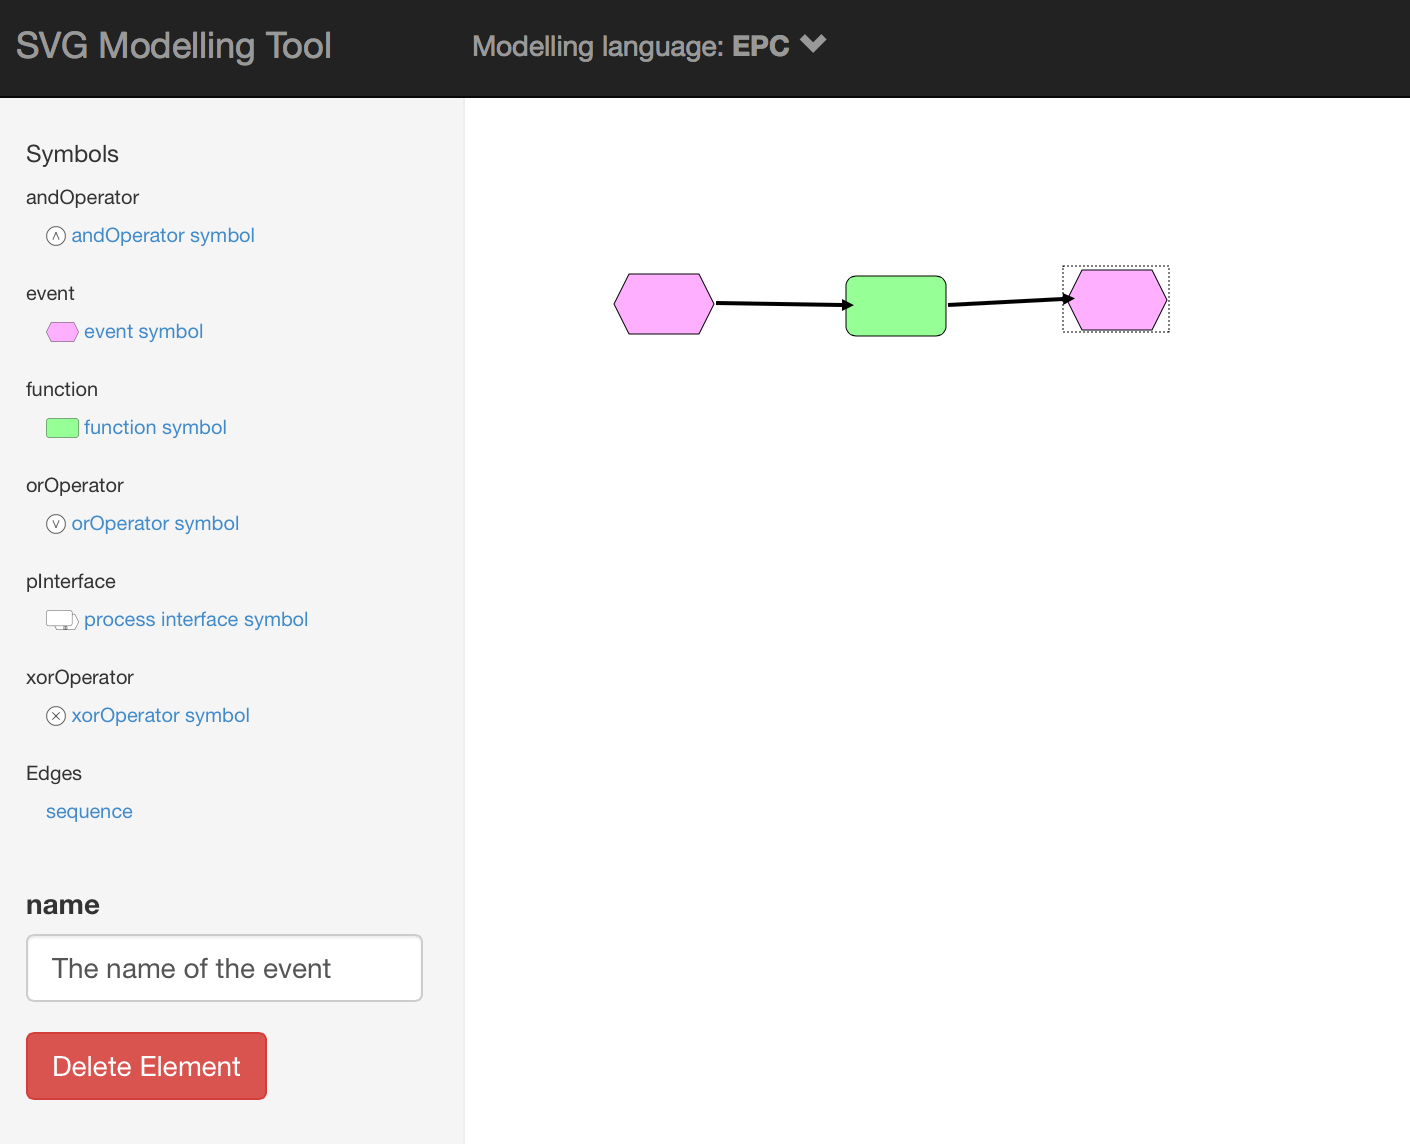Click the pink event hexagon icon in sidebar
This screenshot has height=1144, width=1410.
pyautogui.click(x=62, y=332)
